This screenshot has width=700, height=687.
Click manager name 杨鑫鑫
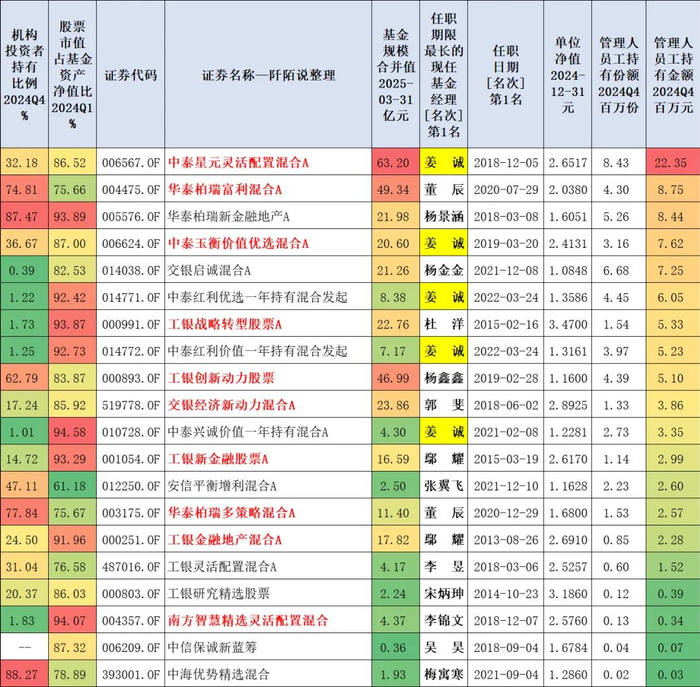click(444, 378)
